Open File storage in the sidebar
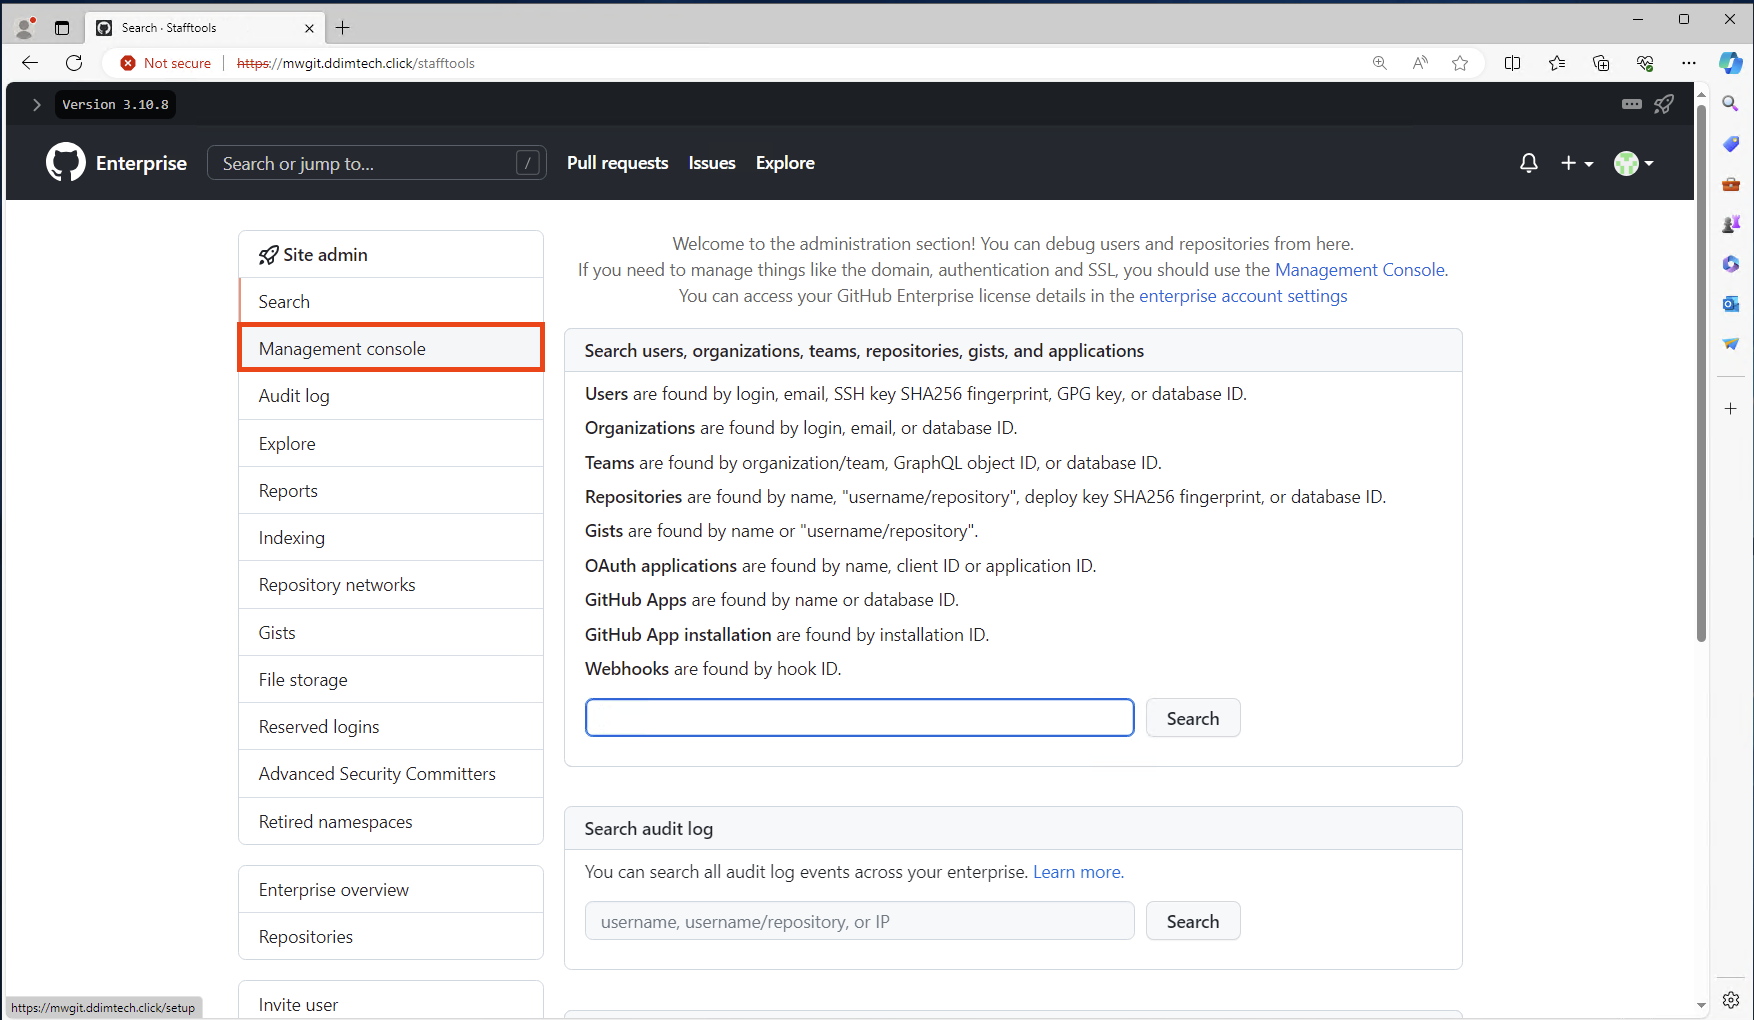Image resolution: width=1754 pixels, height=1020 pixels. point(391,679)
